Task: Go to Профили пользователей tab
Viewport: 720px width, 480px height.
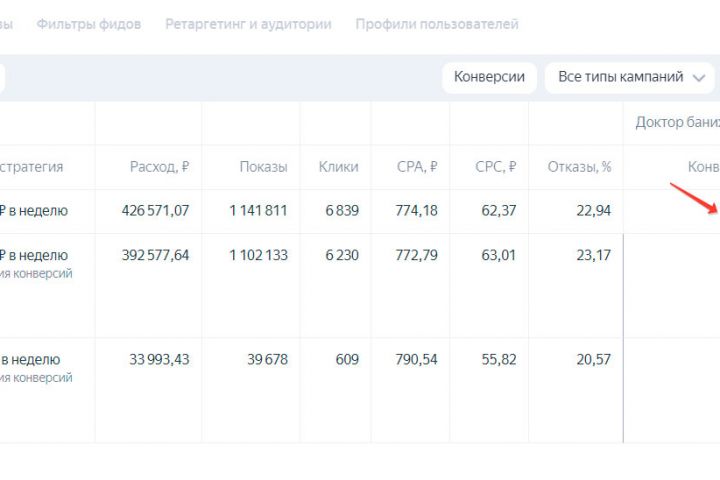Action: tap(437, 24)
